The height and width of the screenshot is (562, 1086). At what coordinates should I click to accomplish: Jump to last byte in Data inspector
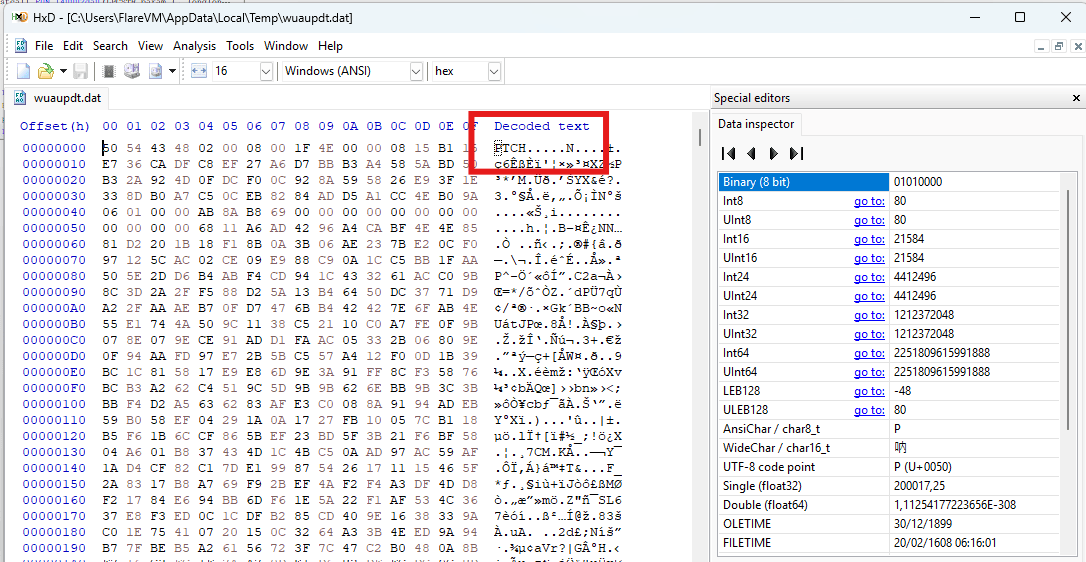coord(796,153)
